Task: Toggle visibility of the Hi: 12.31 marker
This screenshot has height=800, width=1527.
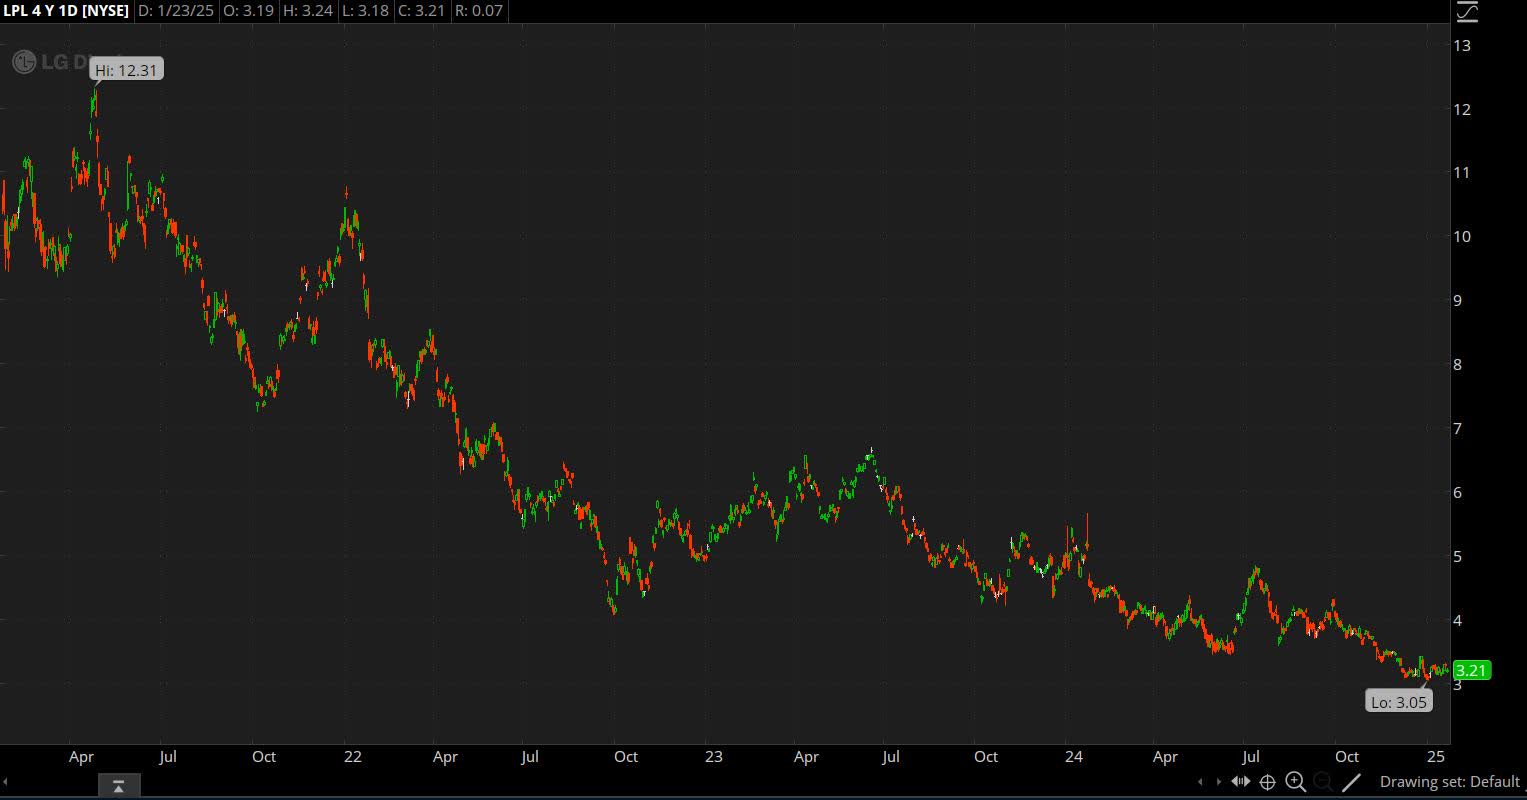Action: point(126,69)
